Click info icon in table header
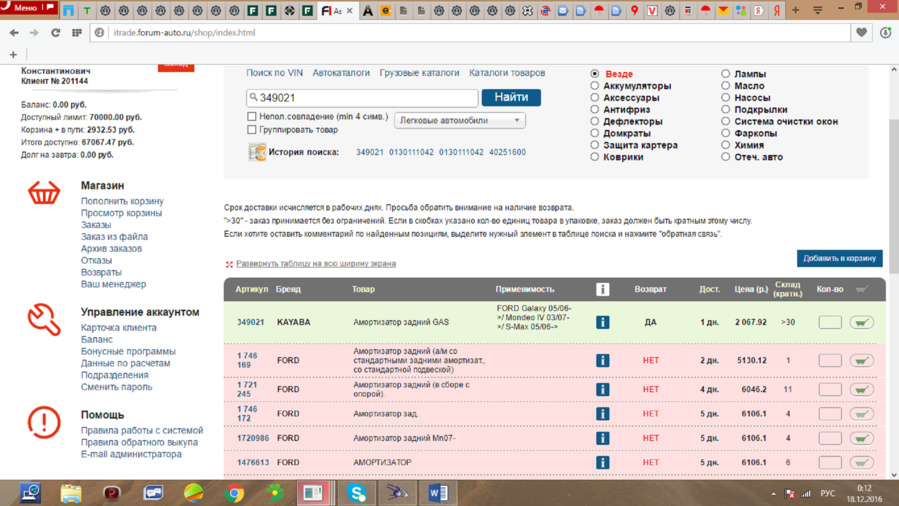 click(602, 289)
